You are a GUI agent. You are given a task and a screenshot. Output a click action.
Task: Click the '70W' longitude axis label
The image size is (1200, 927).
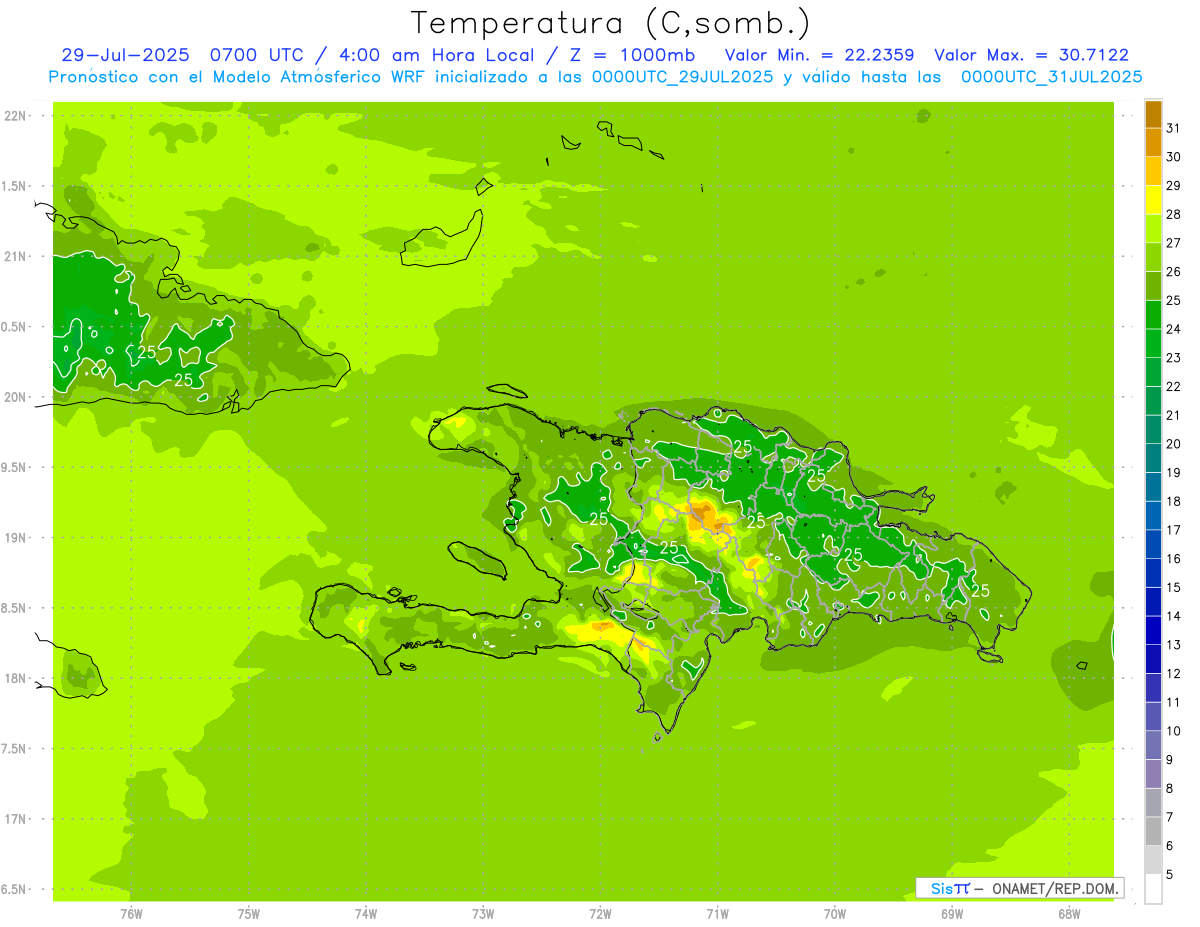pyautogui.click(x=834, y=914)
